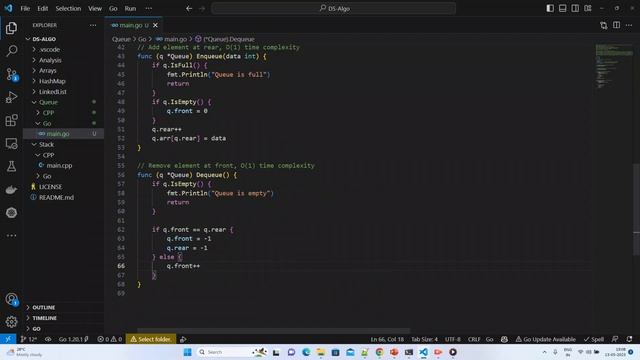Open the Run menu
640x360 pixels.
point(130,8)
